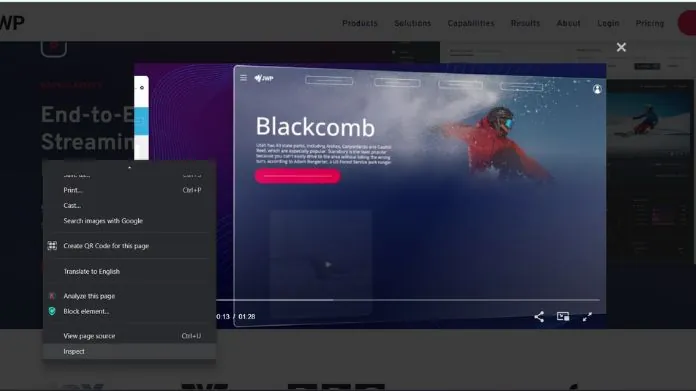Choose Inspect from context menu
Image resolution: width=696 pixels, height=391 pixels.
click(129, 352)
